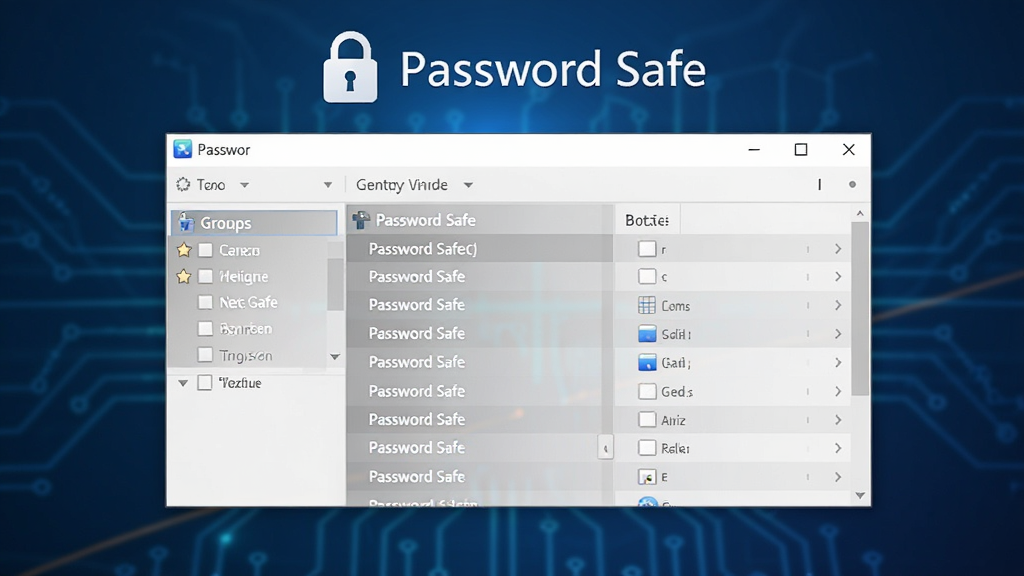1024x576 pixels.
Task: Click the app icon beside the Passwor title
Action: [x=182, y=150]
